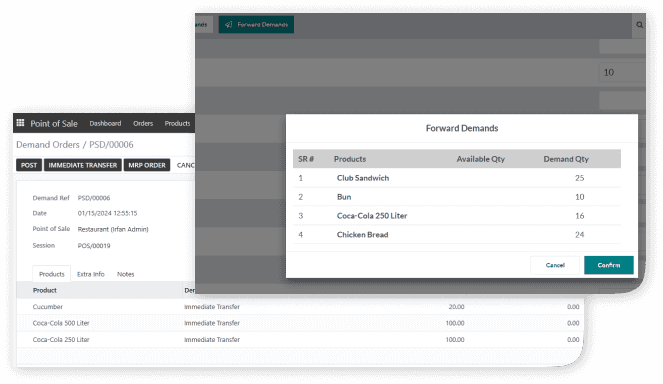Click Product column header in order lines

pyautogui.click(x=44, y=290)
